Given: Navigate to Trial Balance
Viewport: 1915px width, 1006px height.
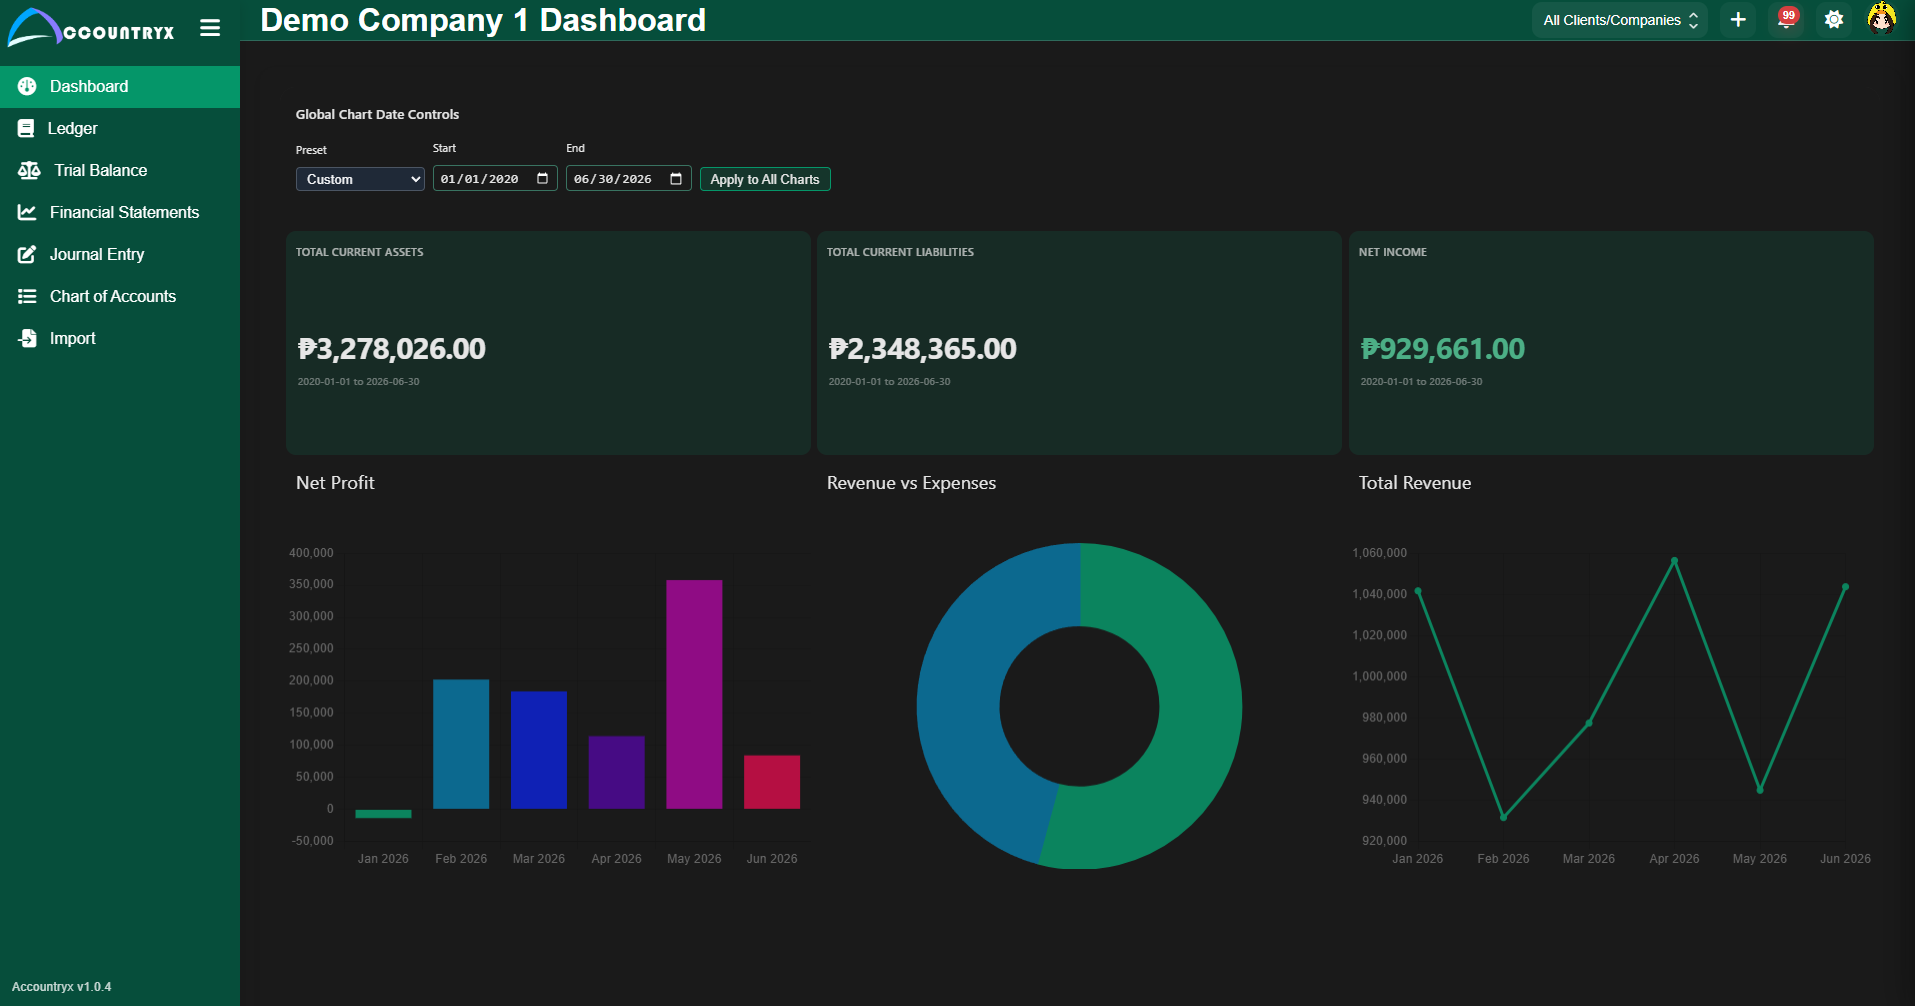Looking at the screenshot, I should coord(120,171).
